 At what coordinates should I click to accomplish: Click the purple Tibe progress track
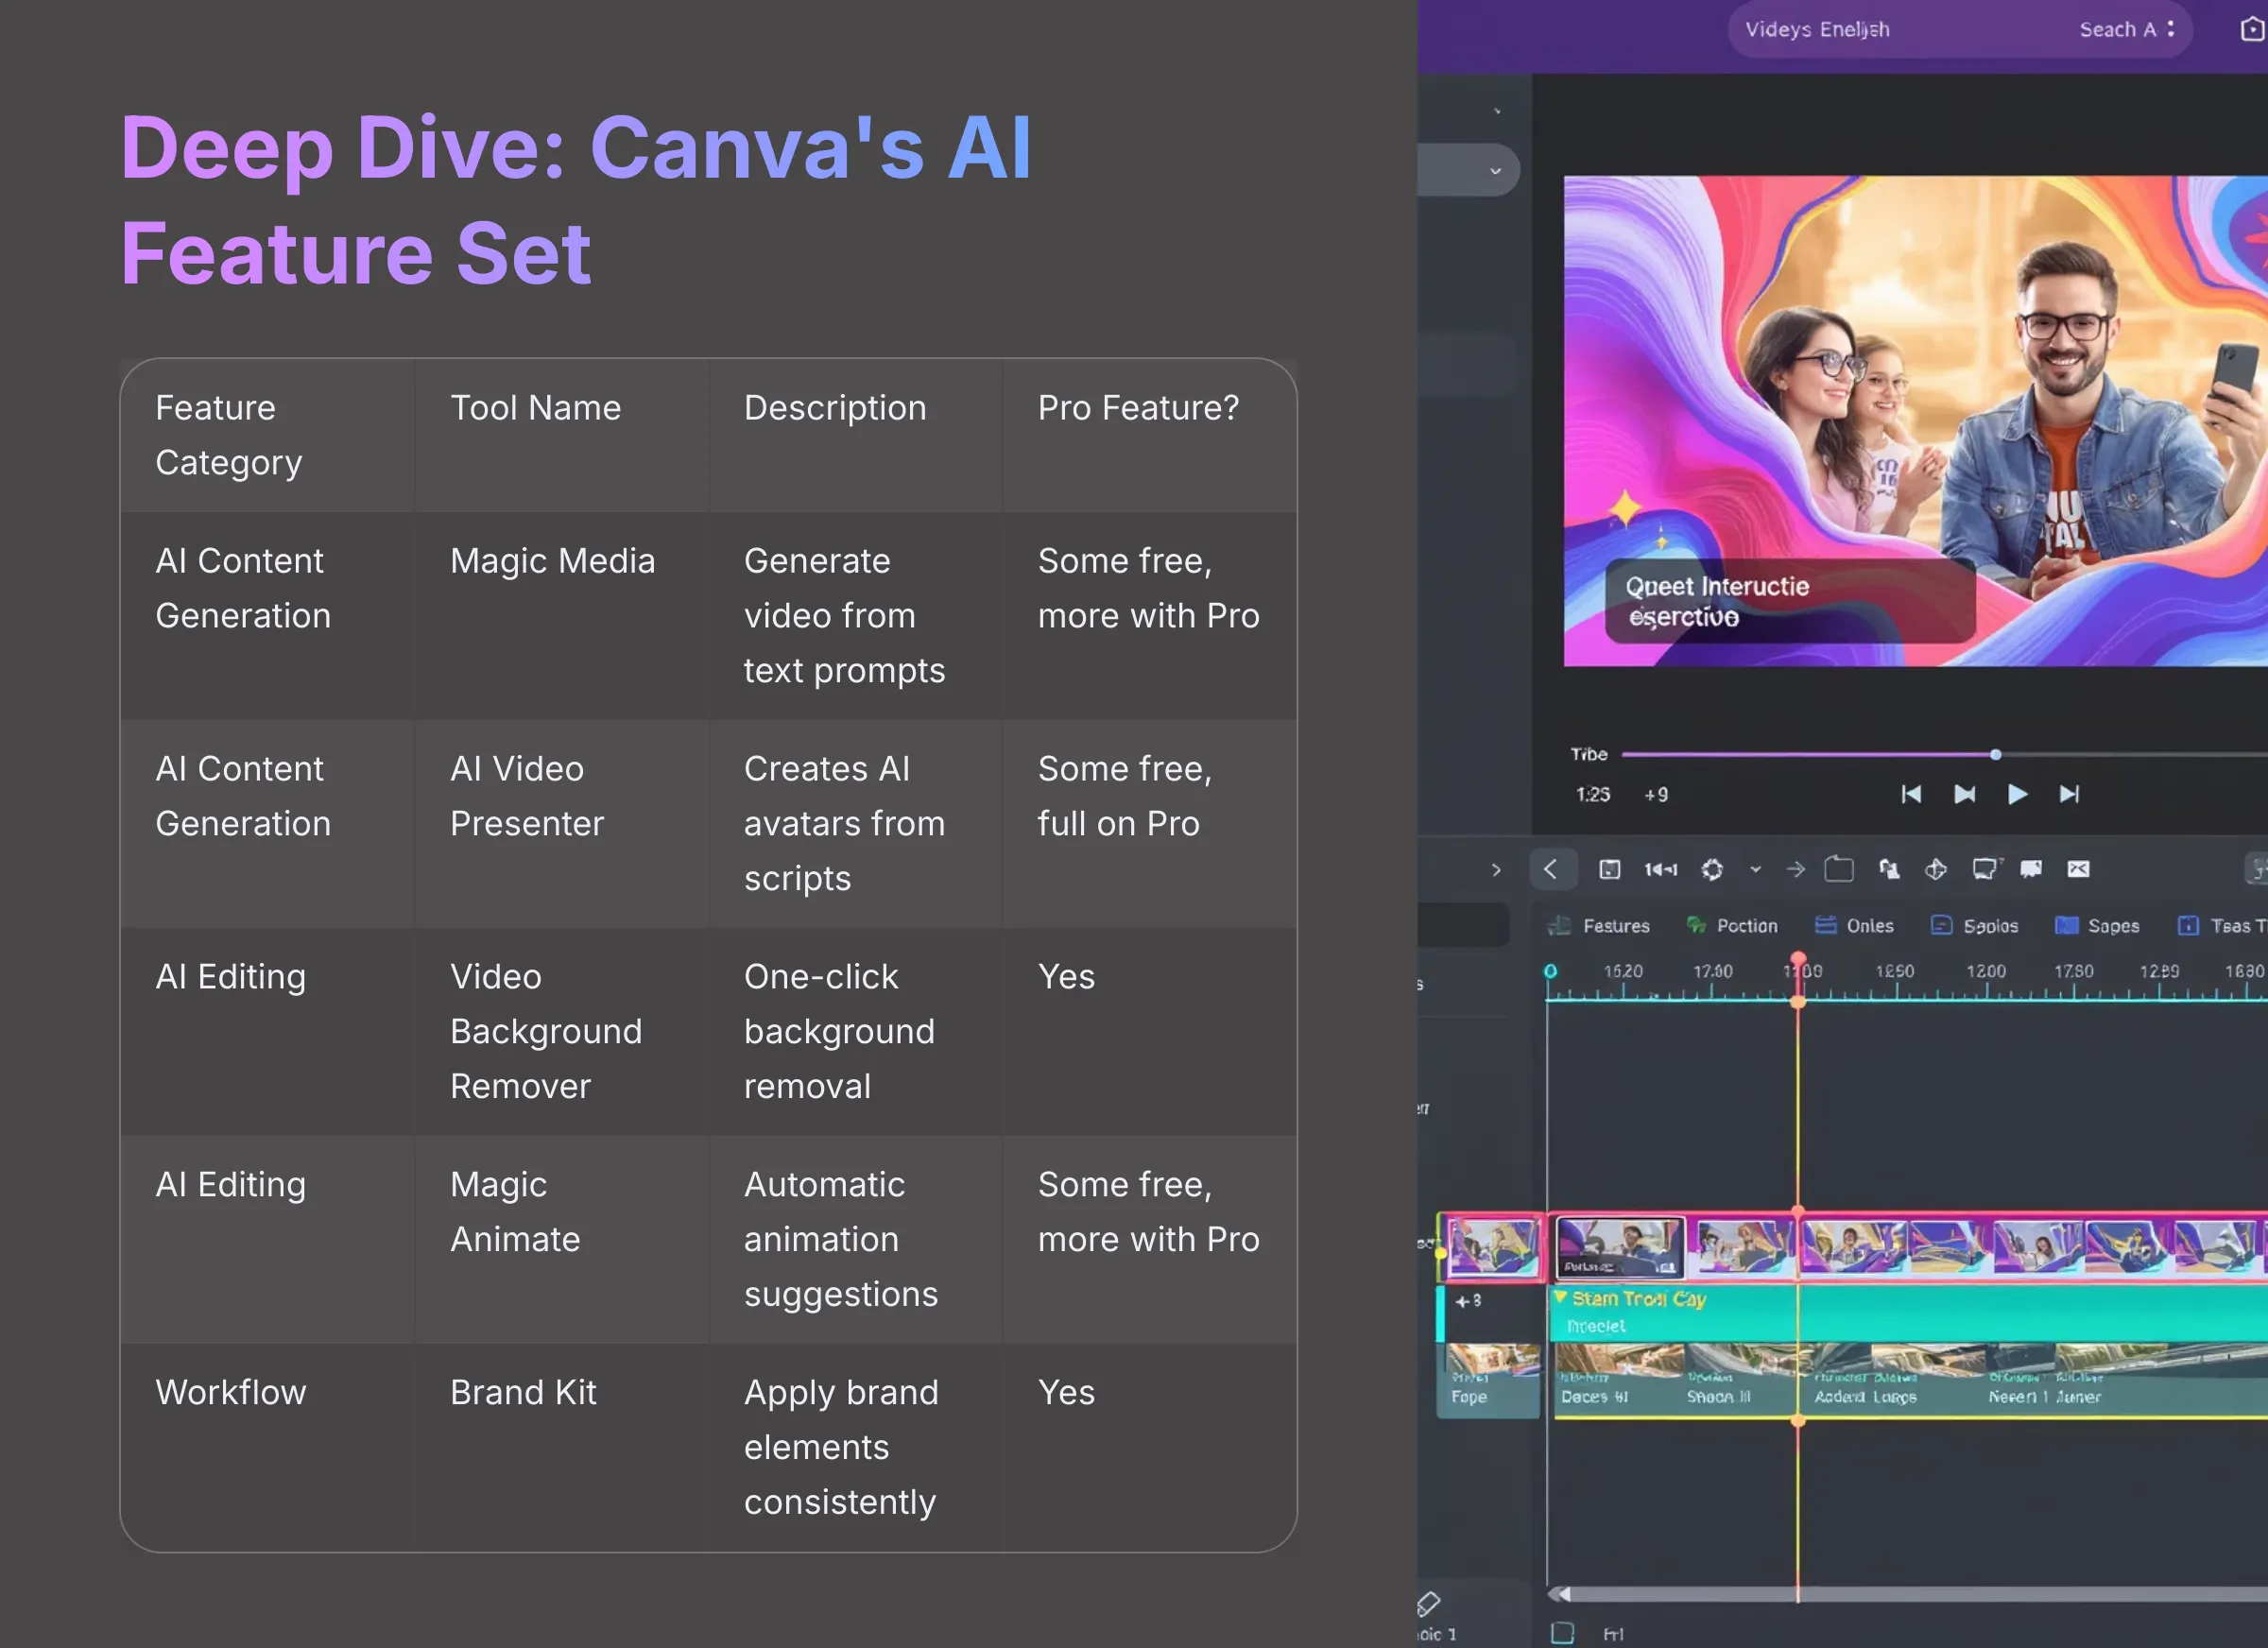tap(1808, 755)
